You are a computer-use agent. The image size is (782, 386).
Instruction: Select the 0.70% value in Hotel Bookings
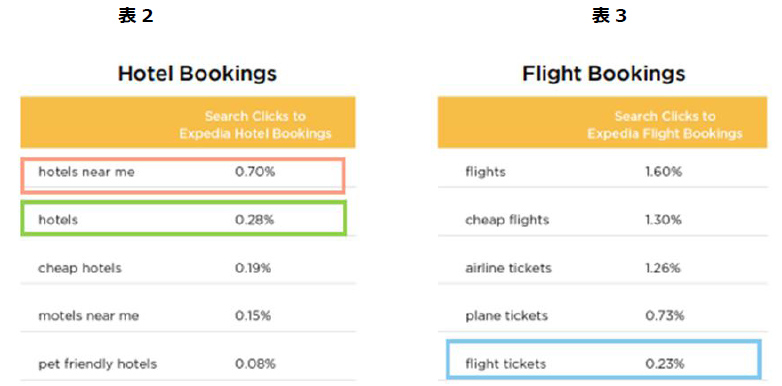[x=255, y=172]
